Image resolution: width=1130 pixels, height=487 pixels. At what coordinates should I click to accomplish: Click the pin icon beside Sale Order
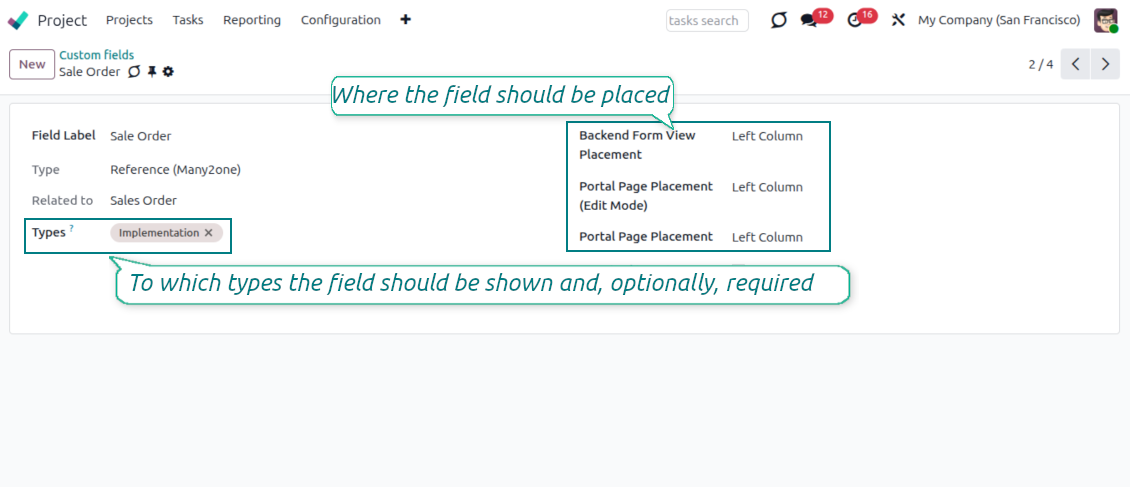click(152, 72)
